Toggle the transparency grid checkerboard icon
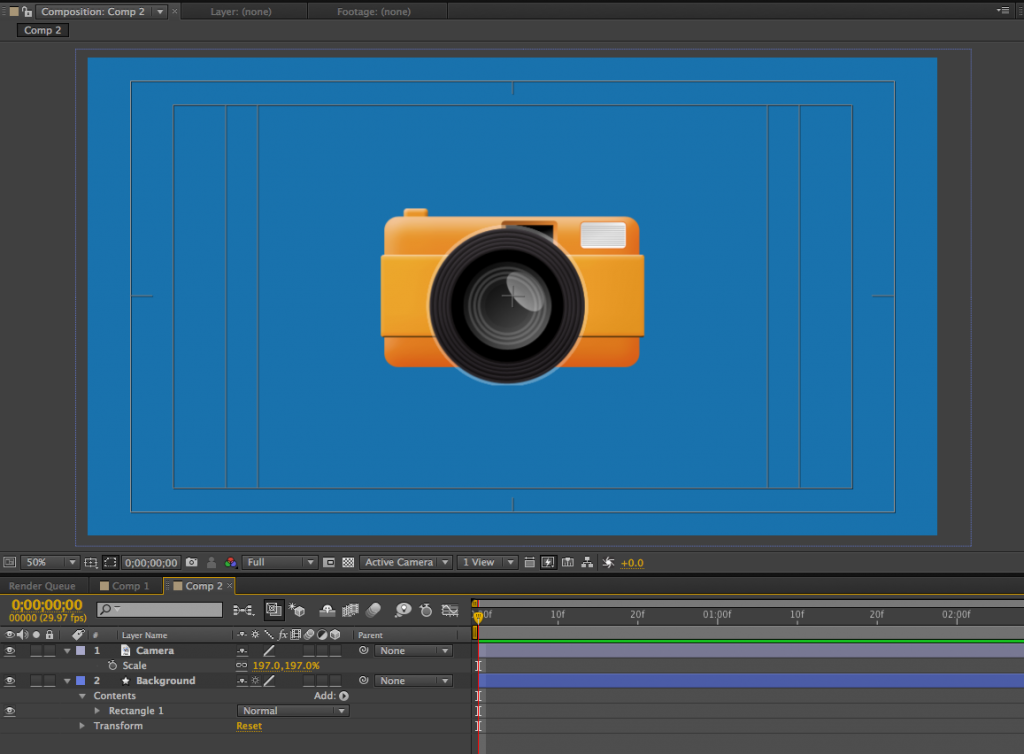This screenshot has height=754, width=1024. 347,562
